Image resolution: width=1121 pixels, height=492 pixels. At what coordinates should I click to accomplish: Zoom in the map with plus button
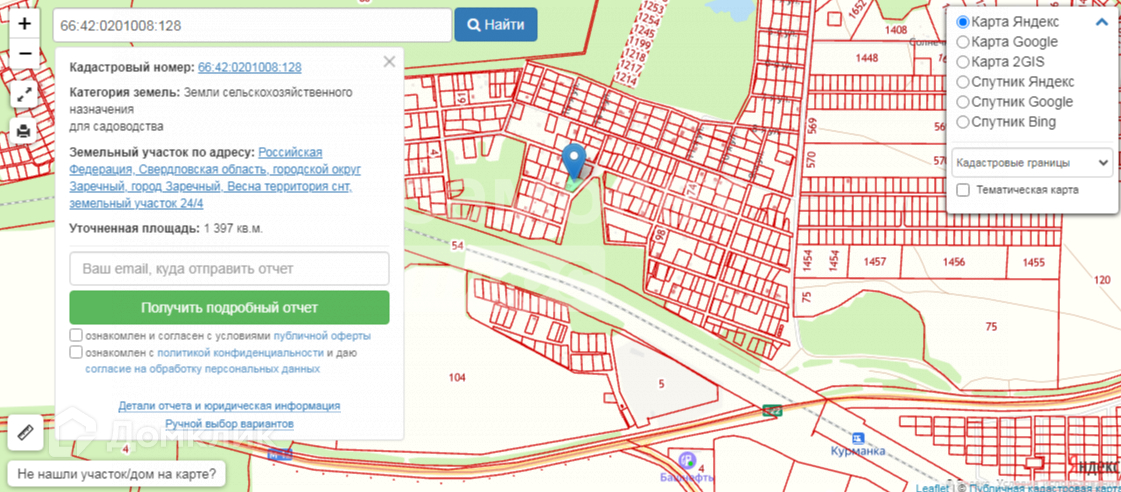tap(24, 24)
